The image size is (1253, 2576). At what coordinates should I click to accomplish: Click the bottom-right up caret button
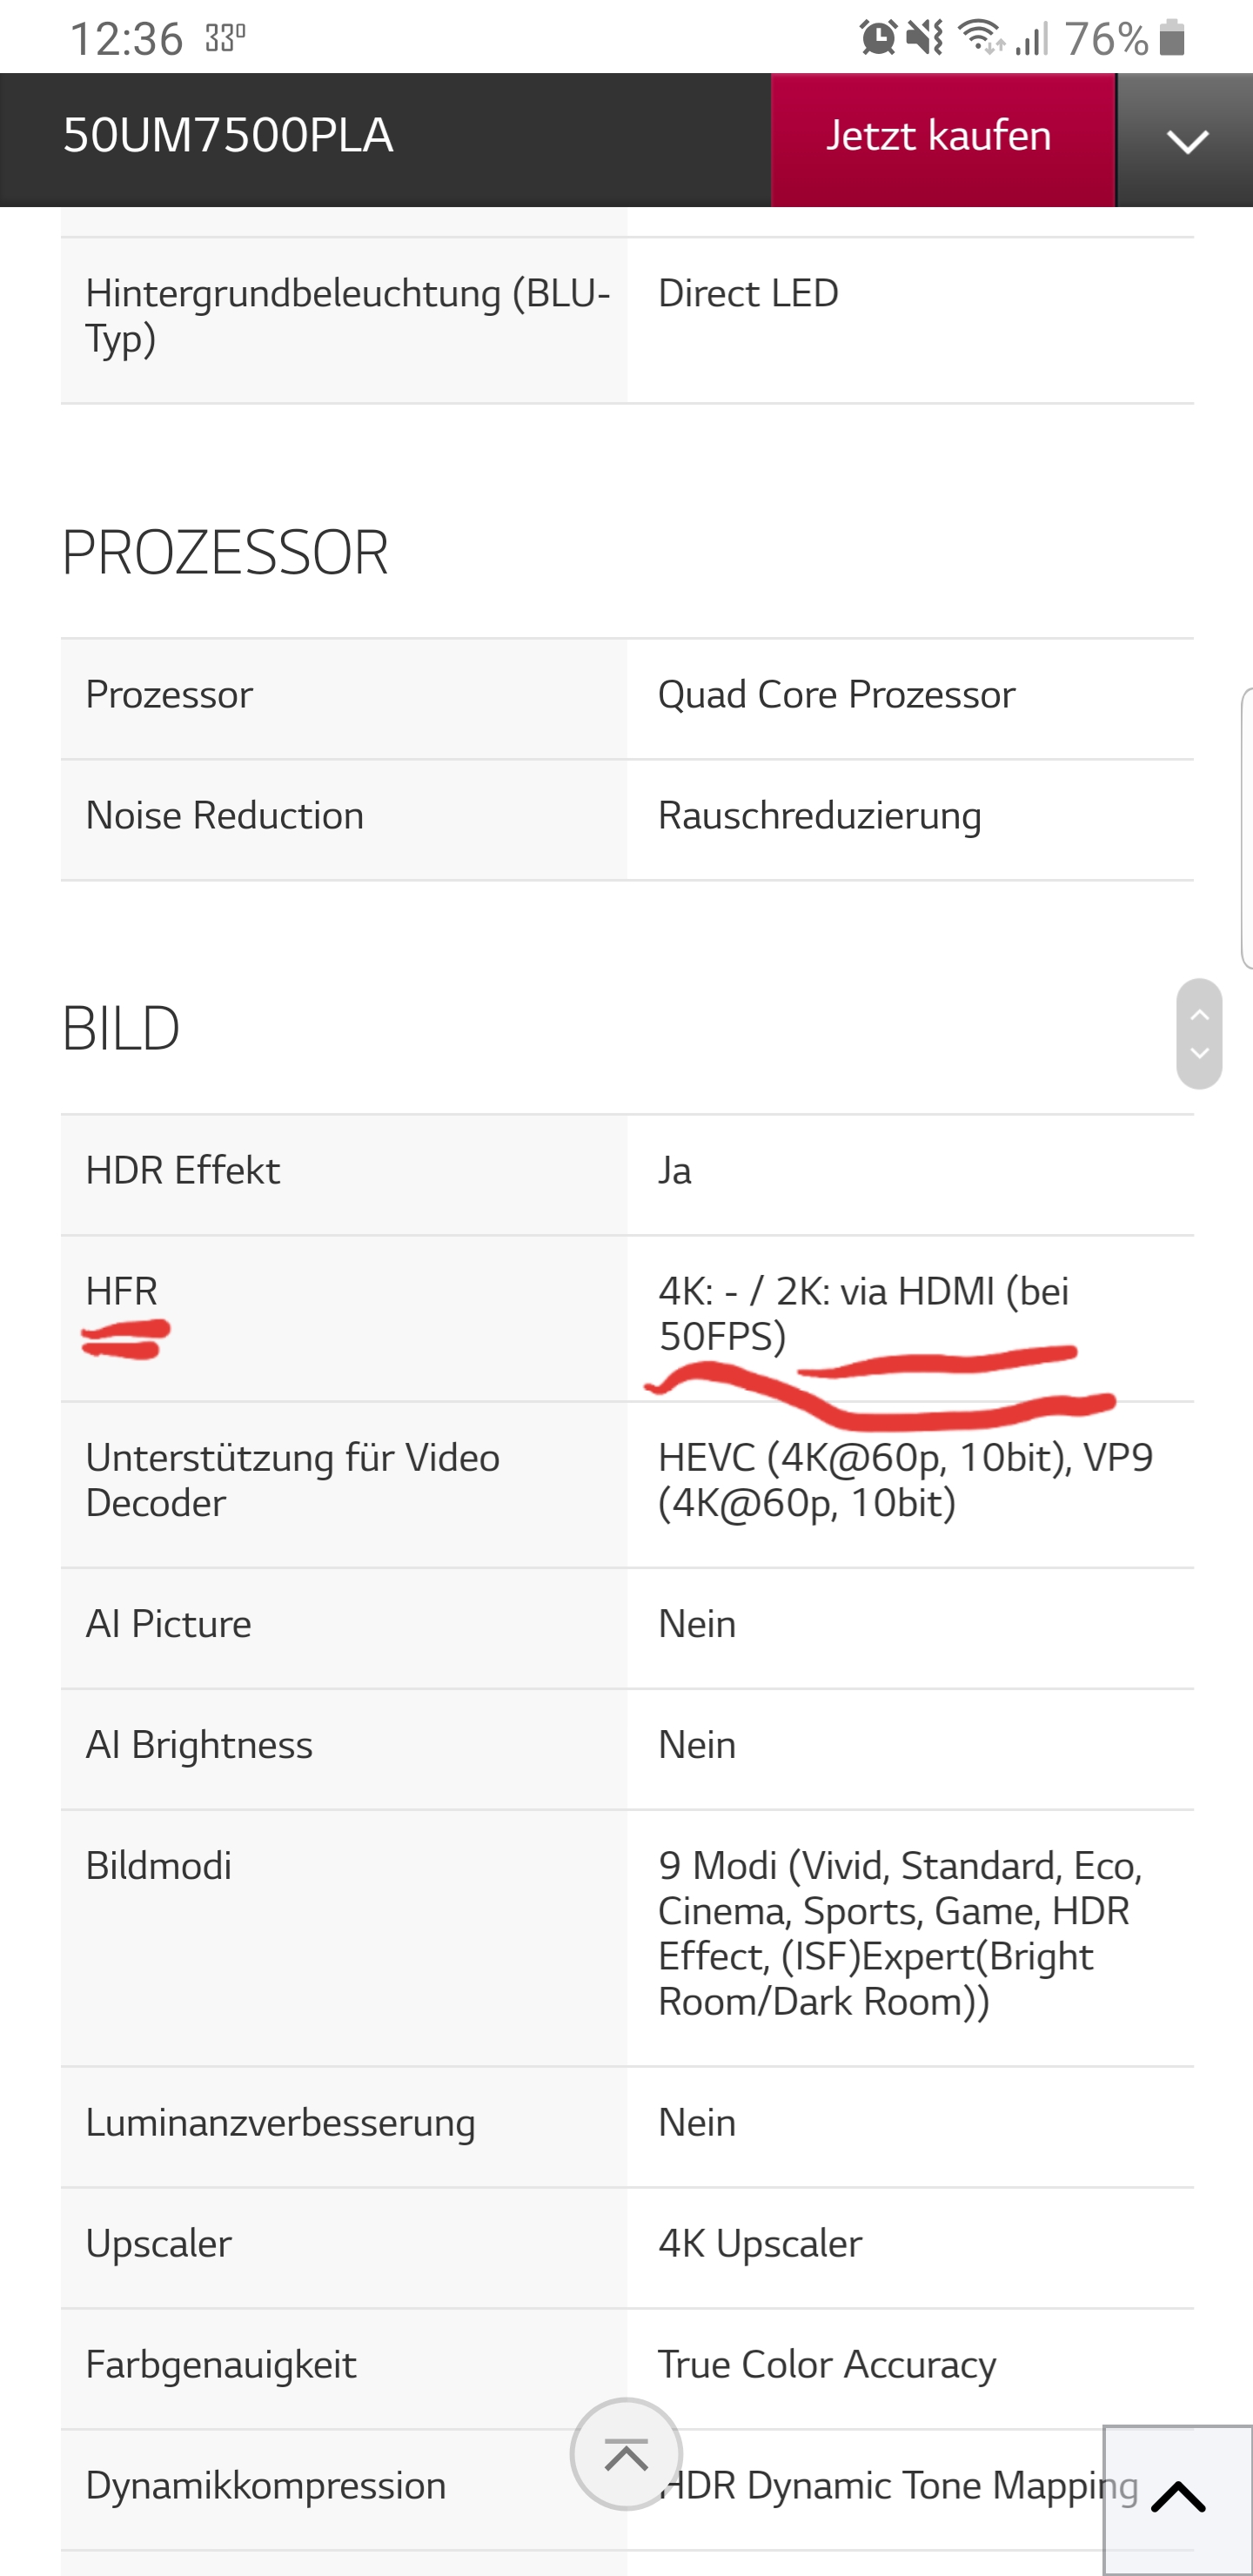pyautogui.click(x=1178, y=2499)
